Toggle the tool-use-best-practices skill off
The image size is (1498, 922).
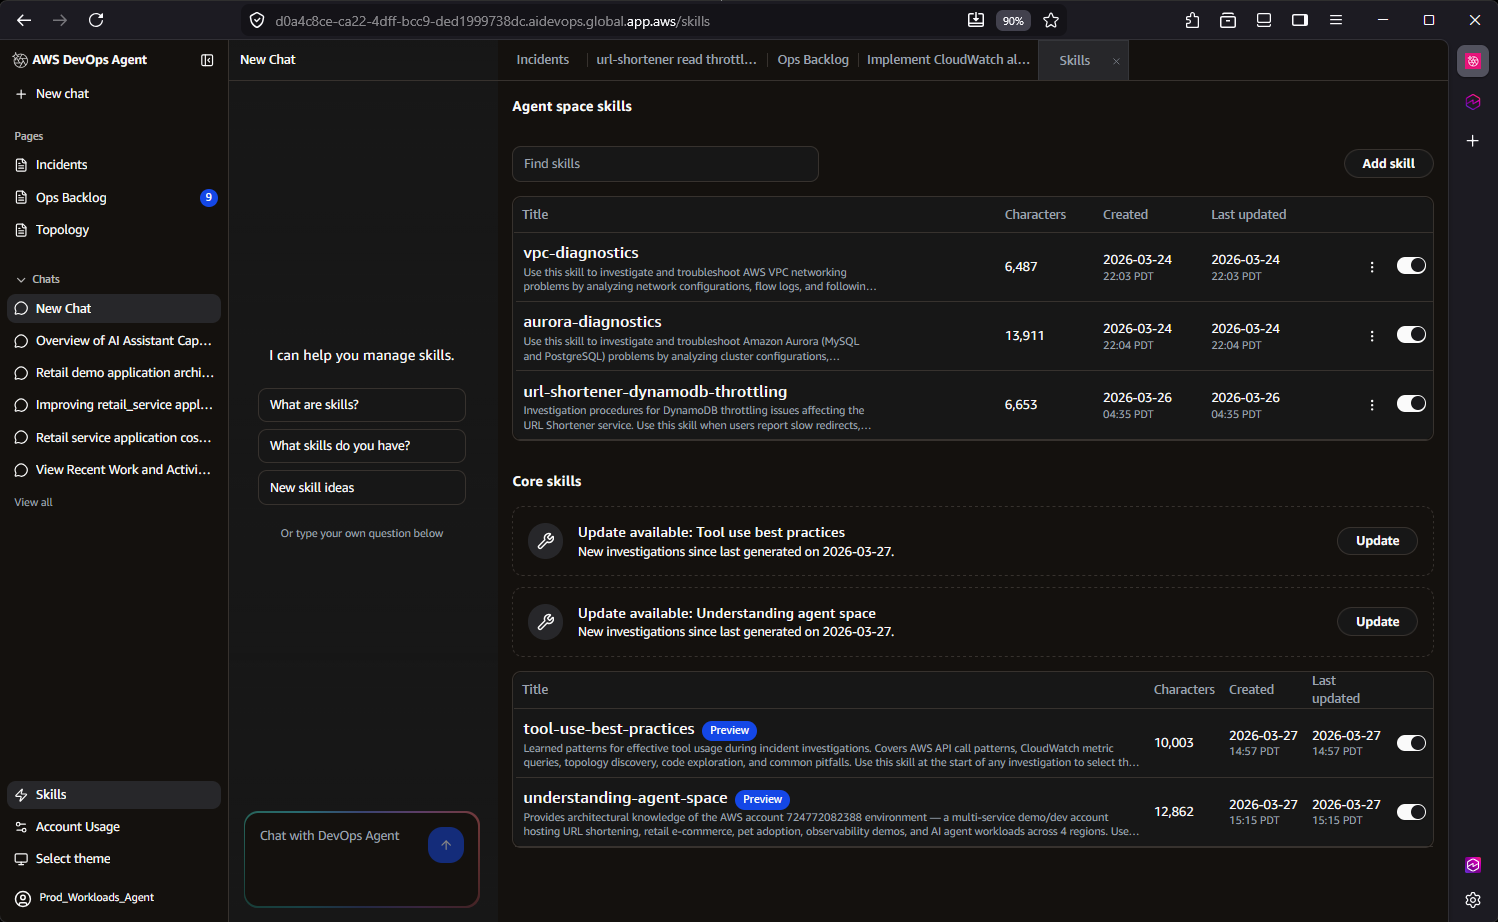point(1411,743)
